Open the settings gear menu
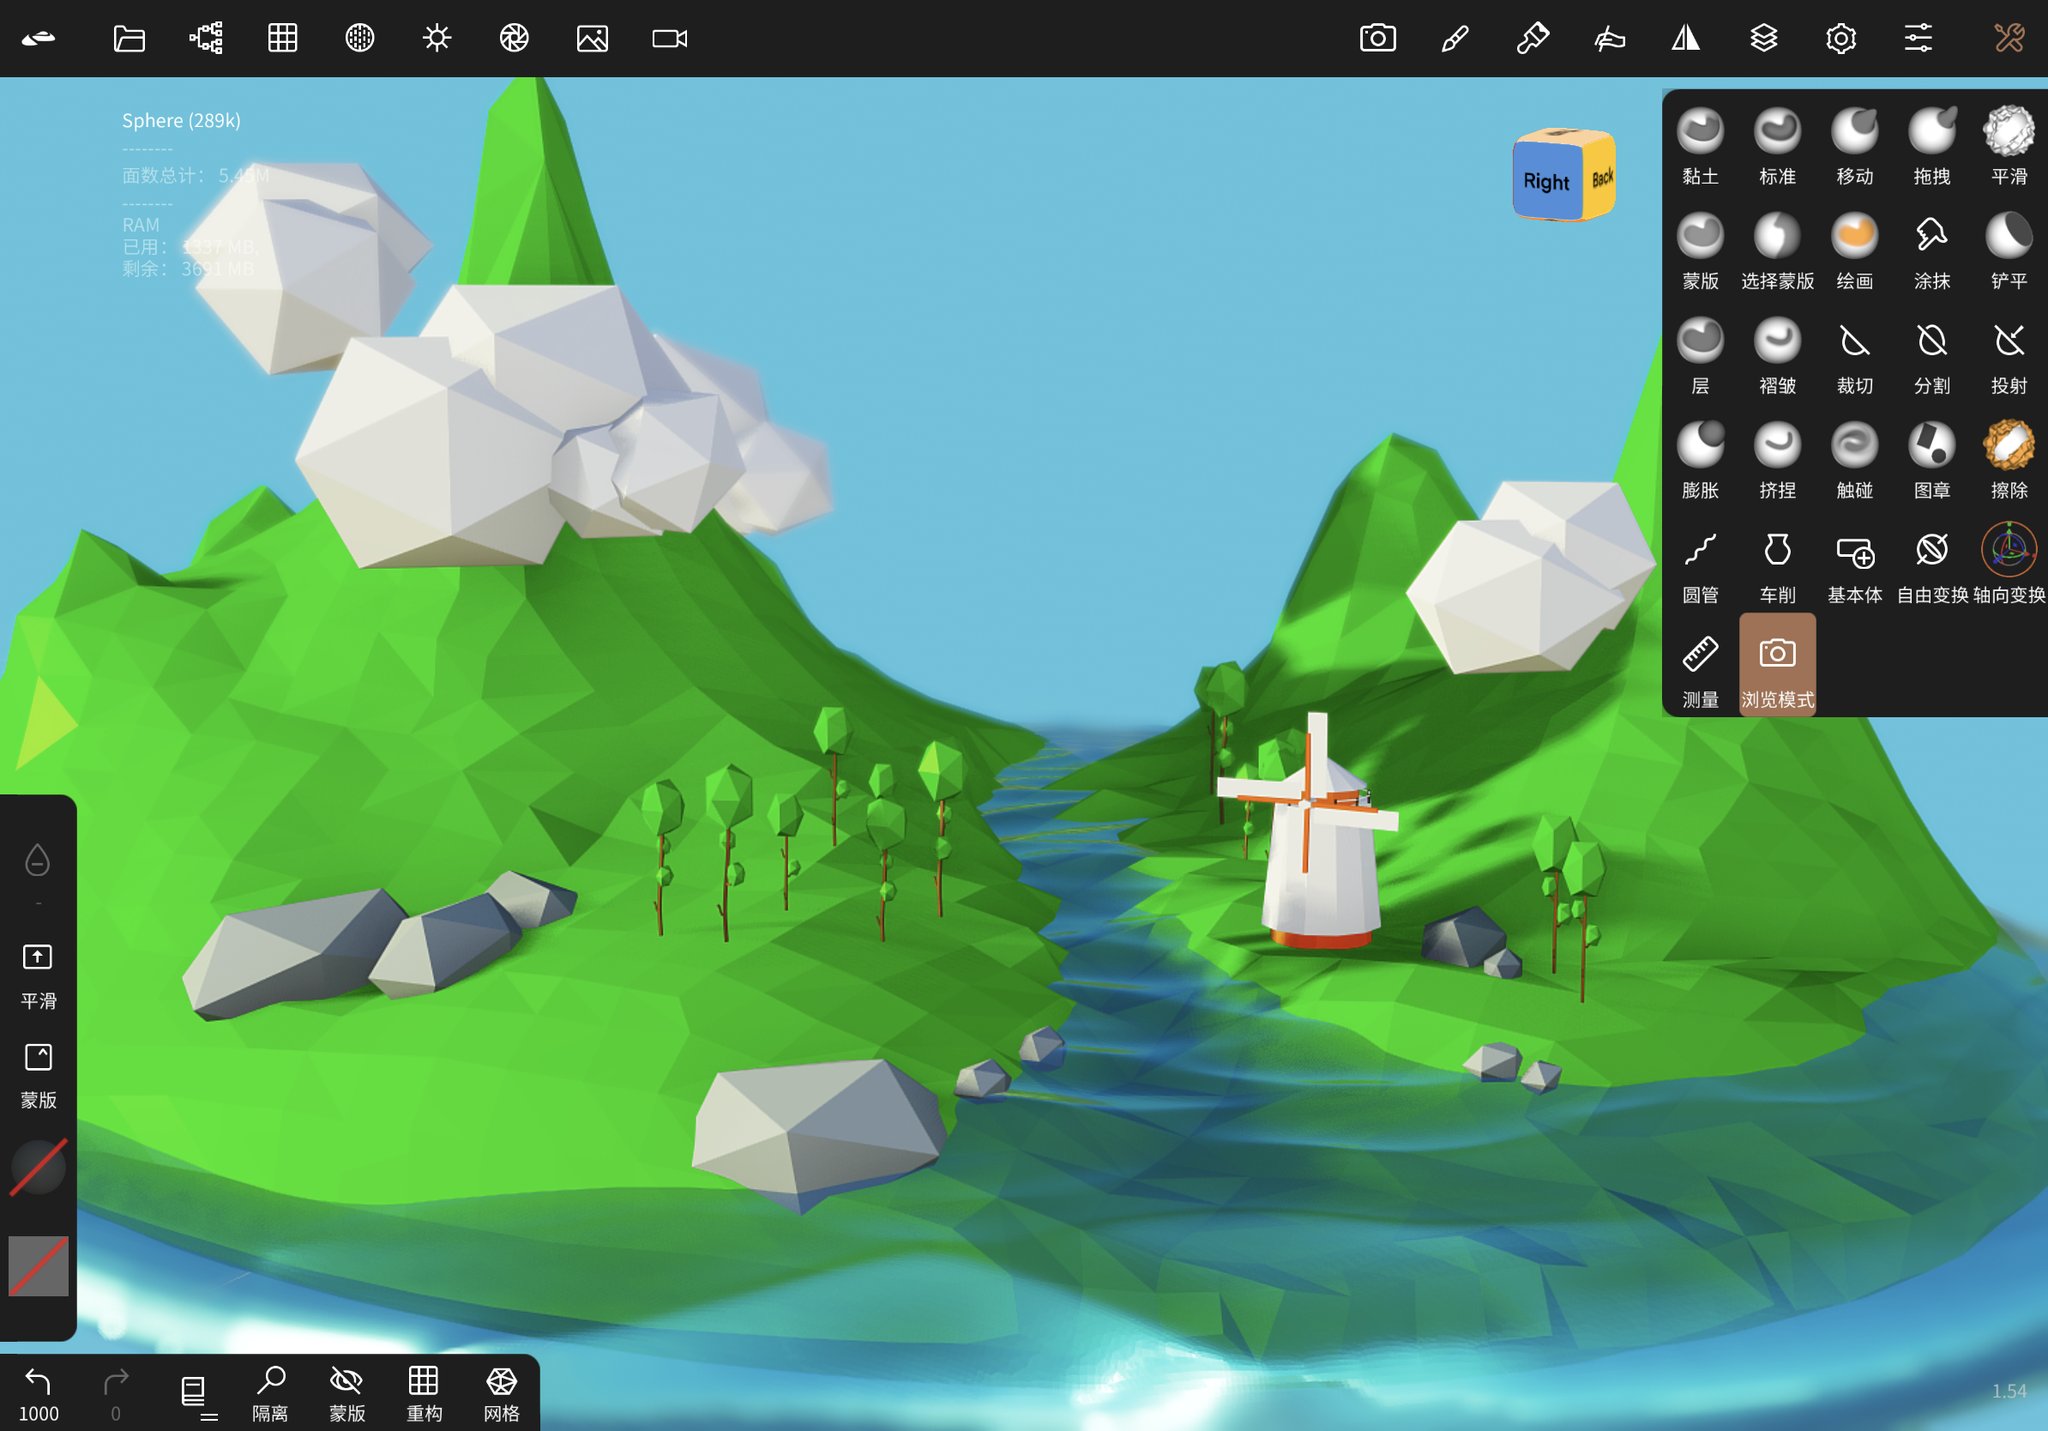Viewport: 2048px width, 1431px height. [1841, 39]
